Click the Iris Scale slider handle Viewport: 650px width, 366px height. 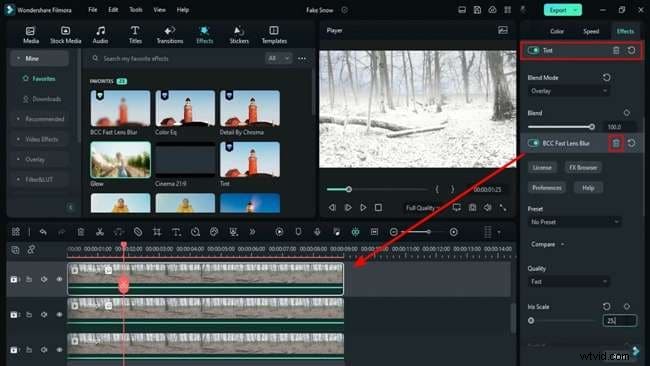531,320
